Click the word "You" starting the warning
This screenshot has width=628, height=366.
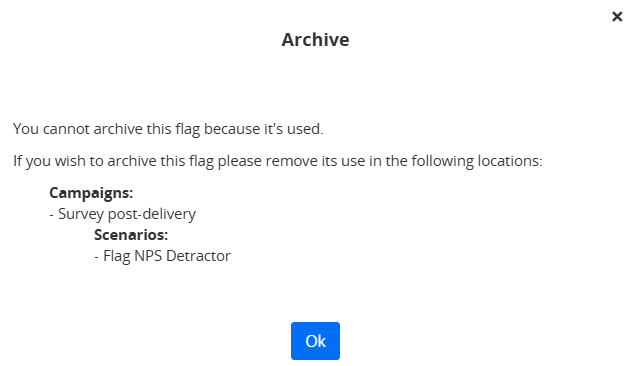(x=26, y=129)
